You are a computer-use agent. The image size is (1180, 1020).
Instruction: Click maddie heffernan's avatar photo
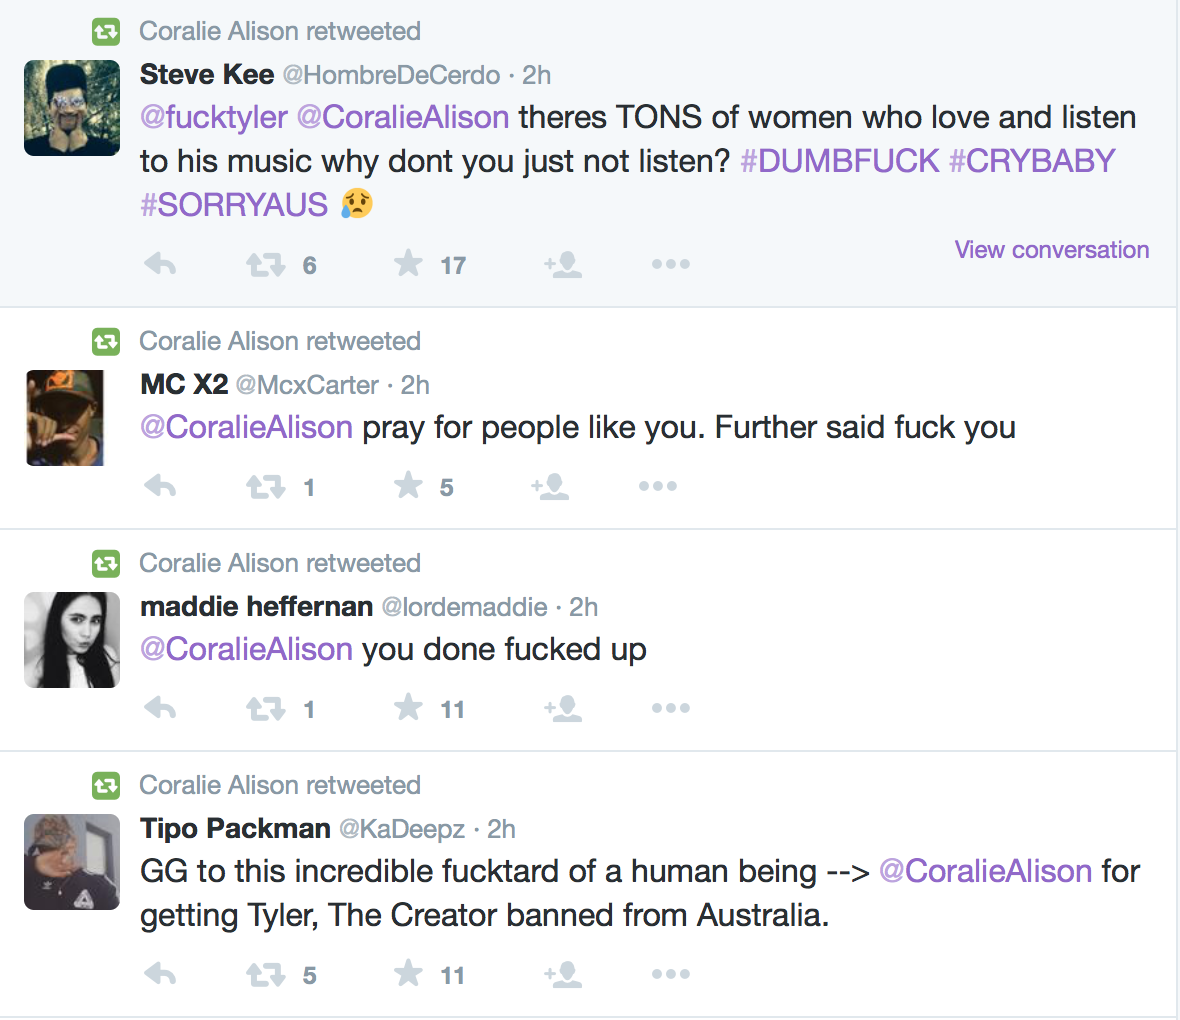click(72, 640)
